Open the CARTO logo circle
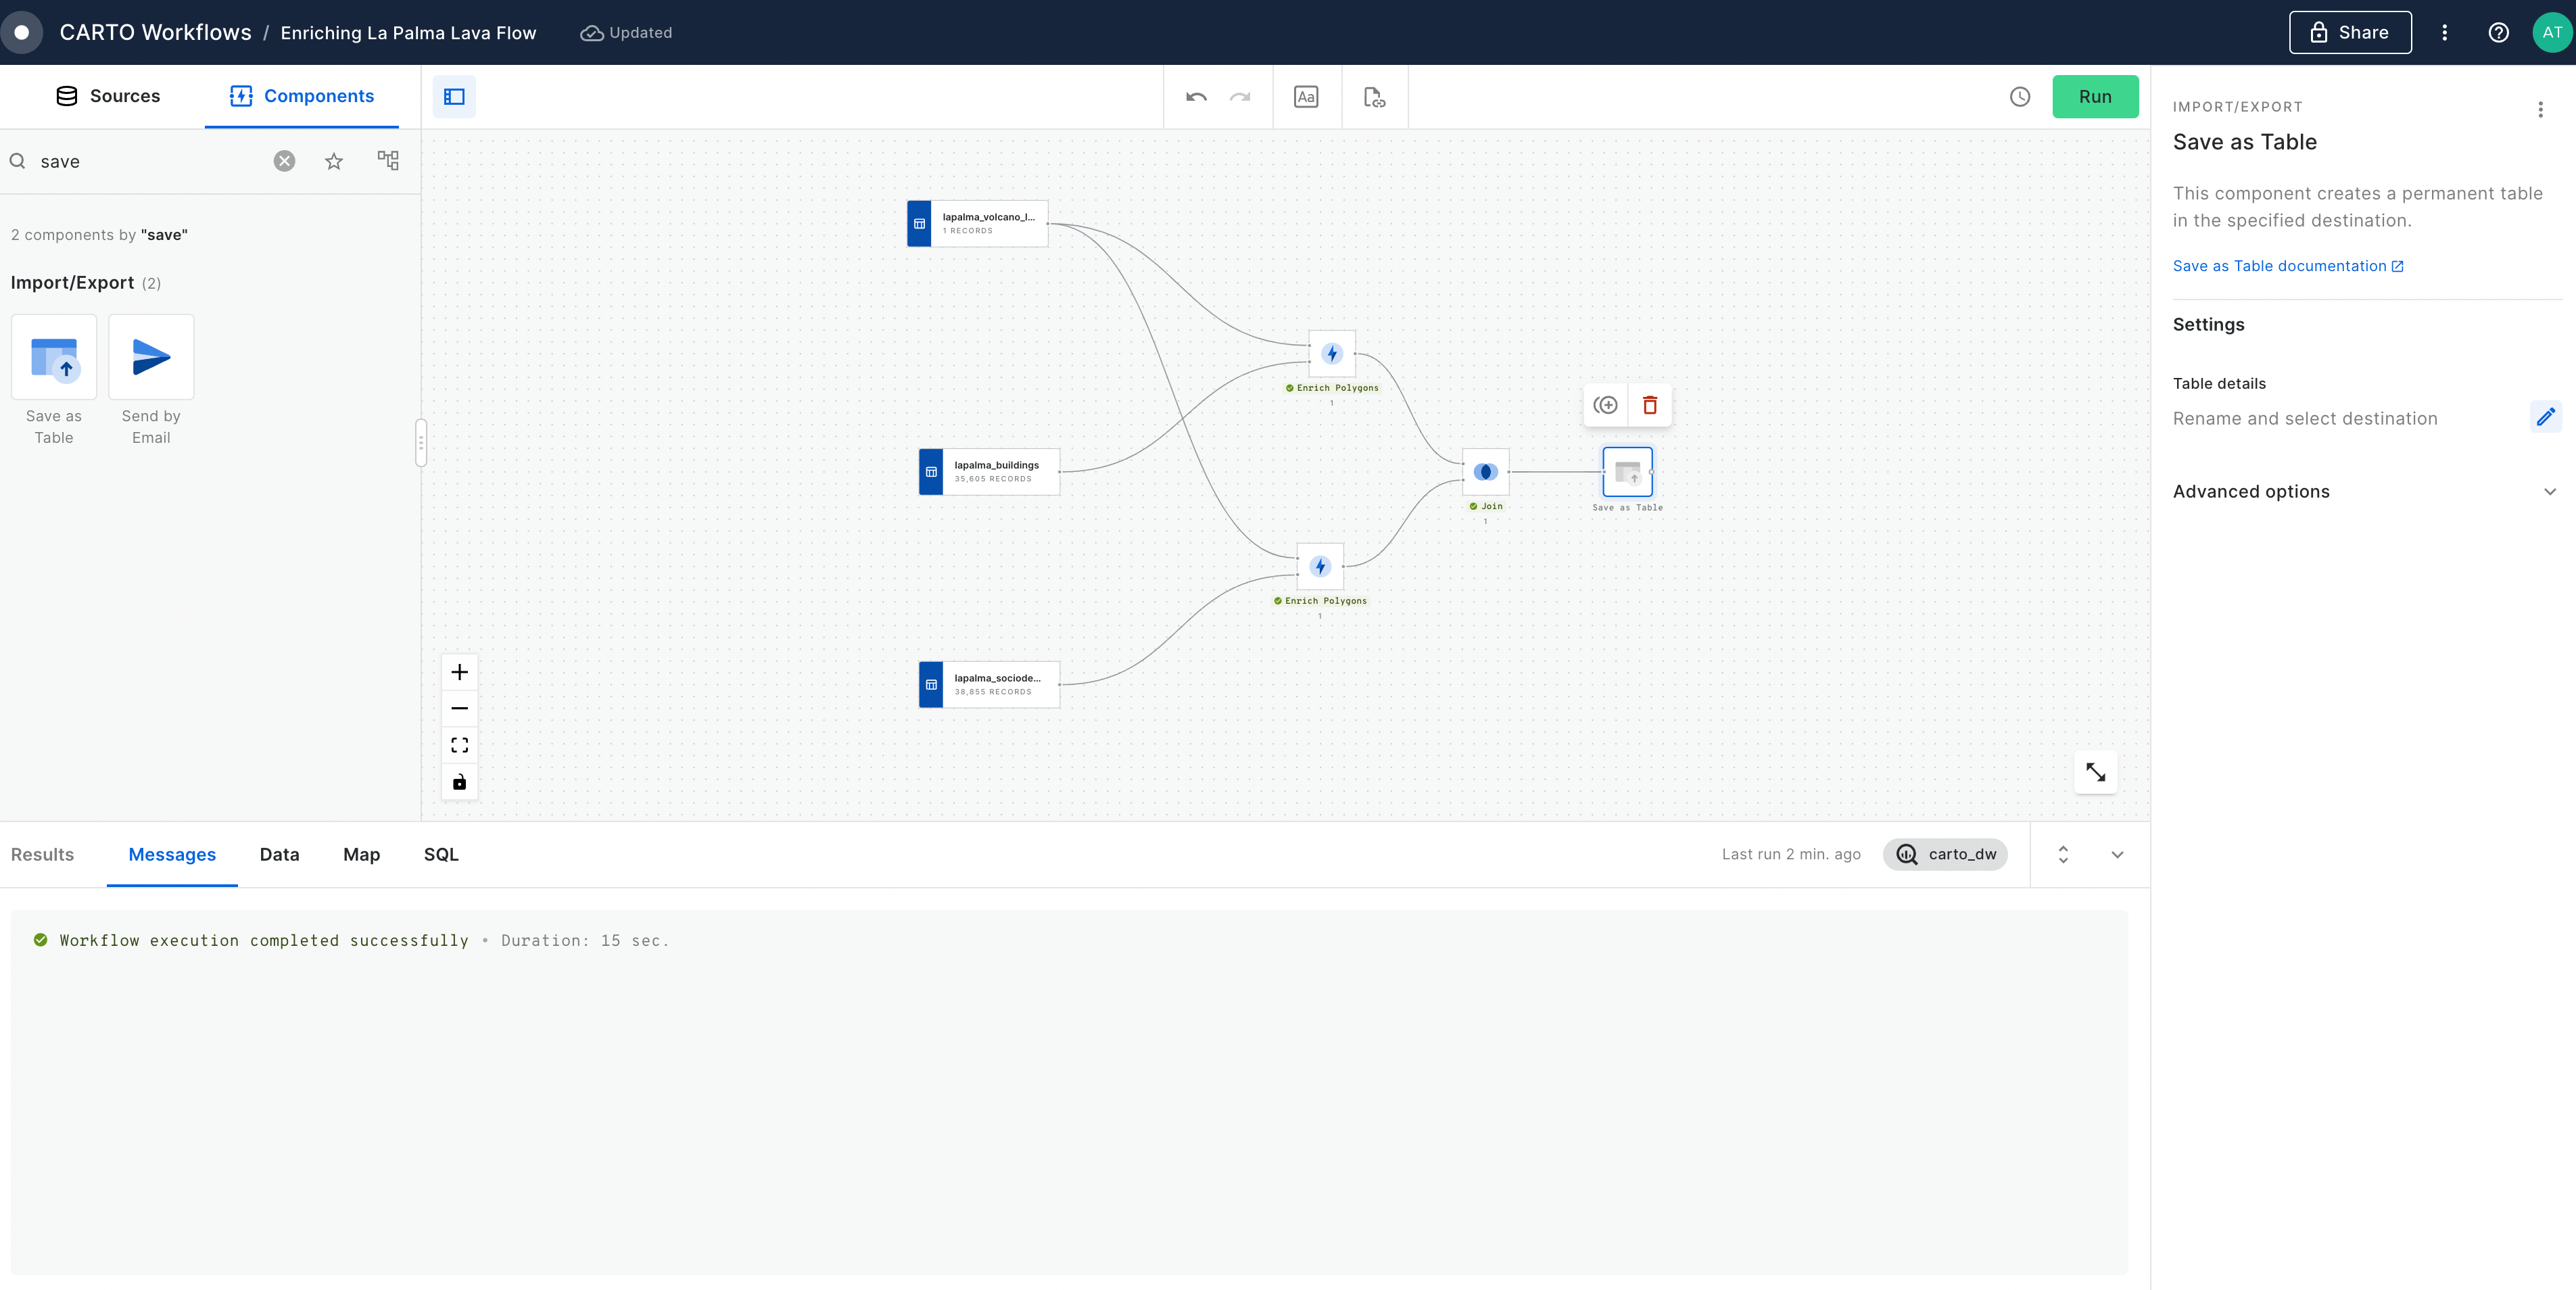Image resolution: width=2576 pixels, height=1290 pixels. tap(21, 32)
